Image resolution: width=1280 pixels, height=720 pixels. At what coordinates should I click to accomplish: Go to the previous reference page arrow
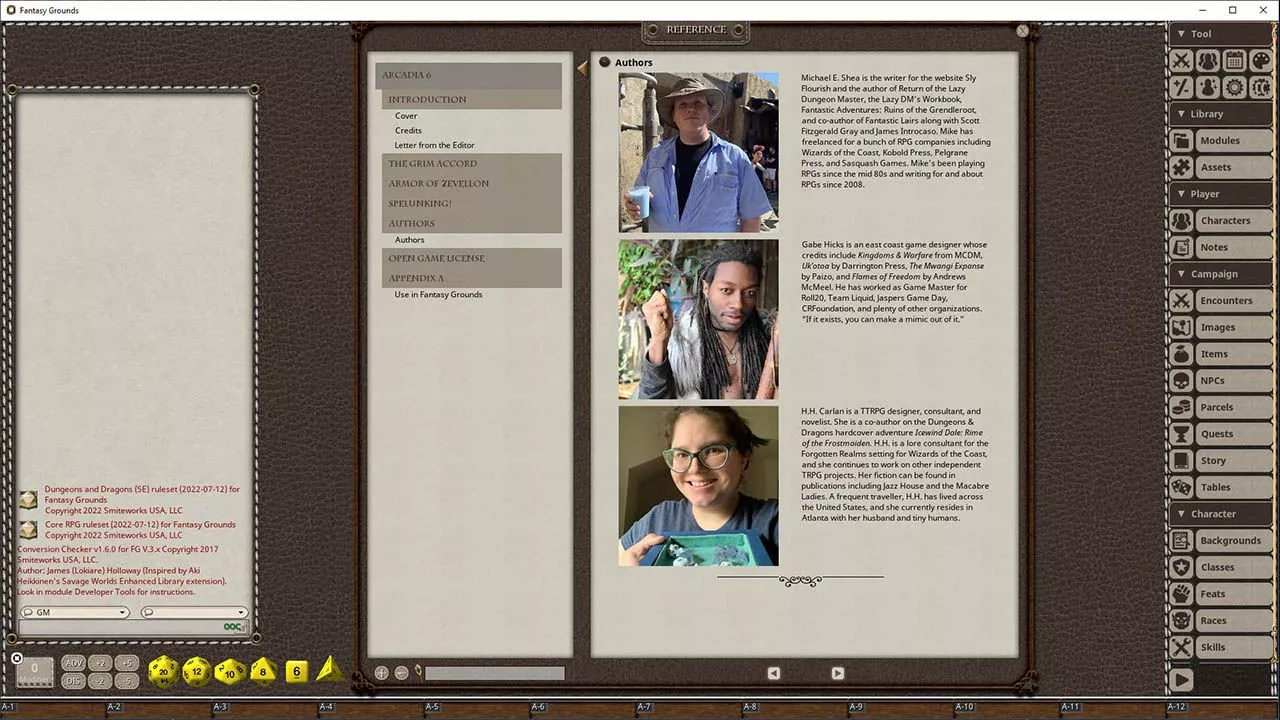[x=773, y=673]
